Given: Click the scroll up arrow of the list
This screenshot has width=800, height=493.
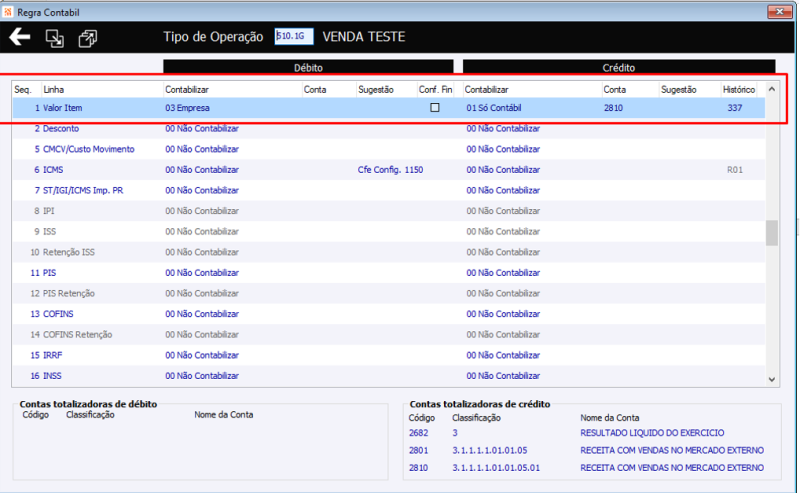Looking at the screenshot, I should [x=771, y=89].
